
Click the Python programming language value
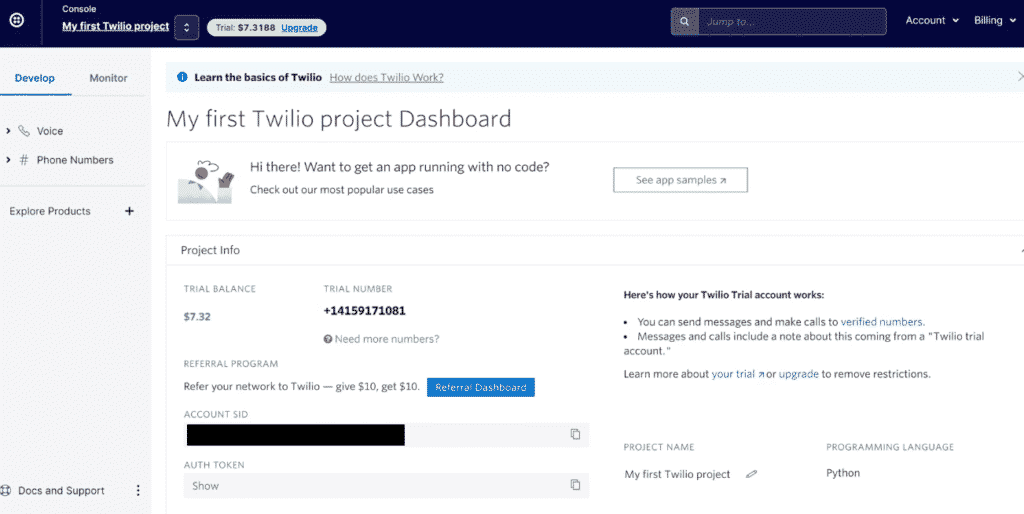pyautogui.click(x=843, y=473)
